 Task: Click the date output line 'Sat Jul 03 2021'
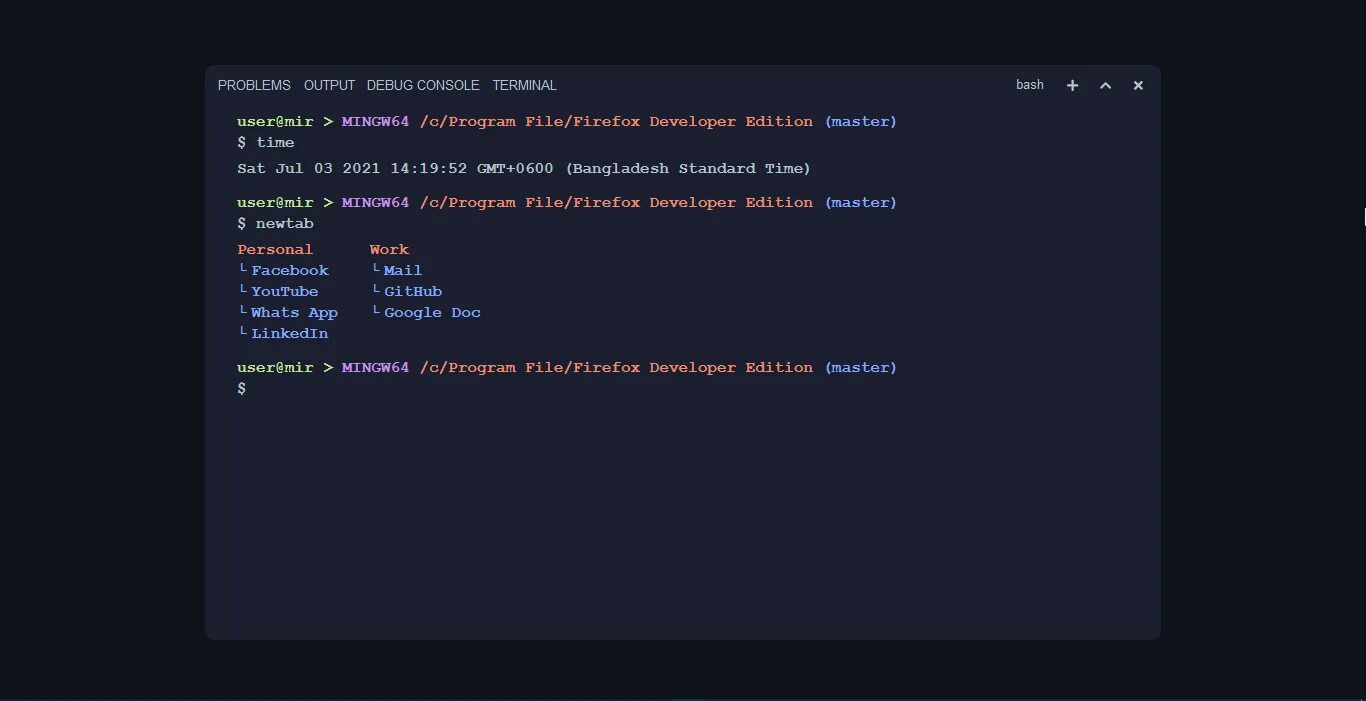(x=524, y=168)
